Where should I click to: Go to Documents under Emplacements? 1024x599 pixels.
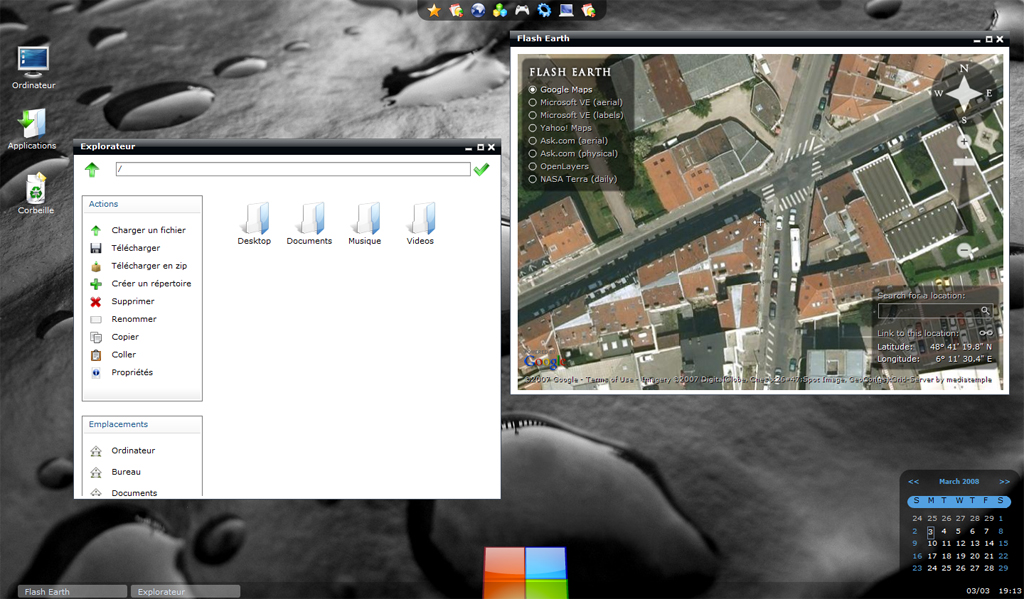pos(123,493)
